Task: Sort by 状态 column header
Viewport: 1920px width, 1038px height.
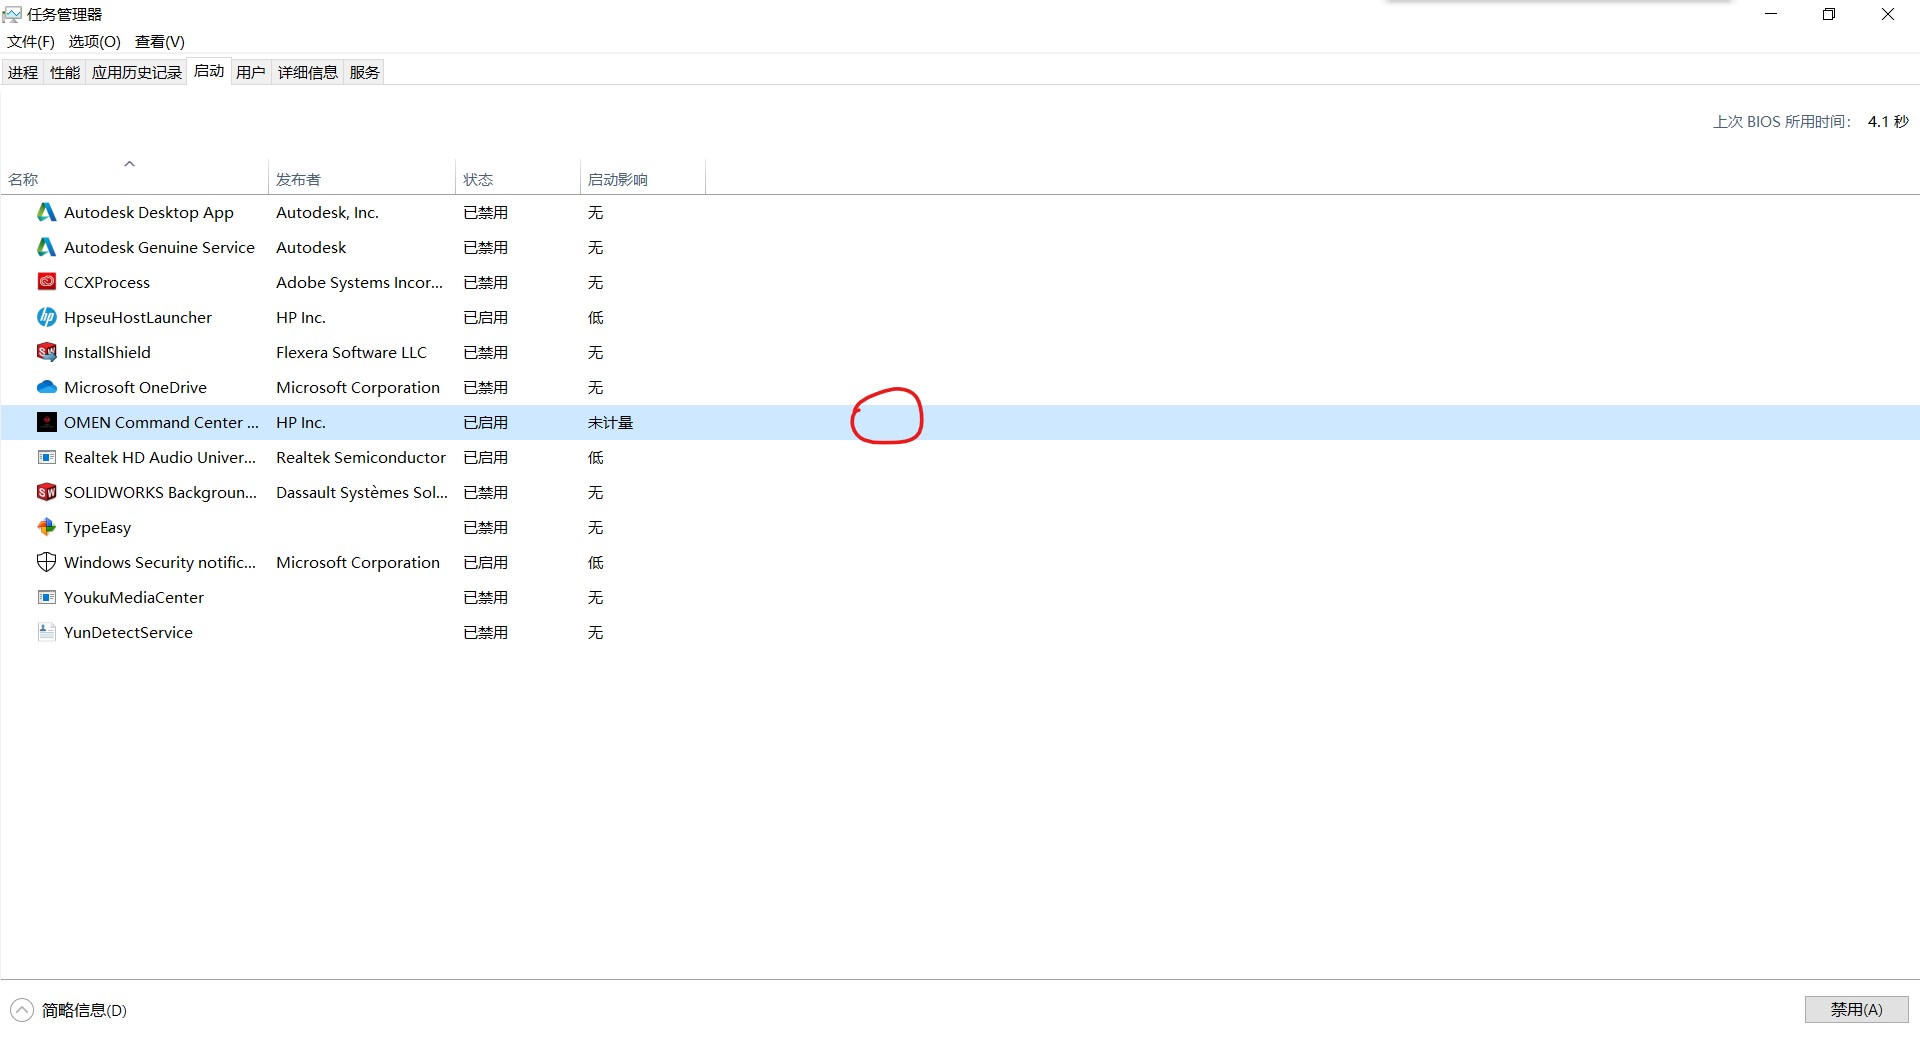Action: [478, 179]
